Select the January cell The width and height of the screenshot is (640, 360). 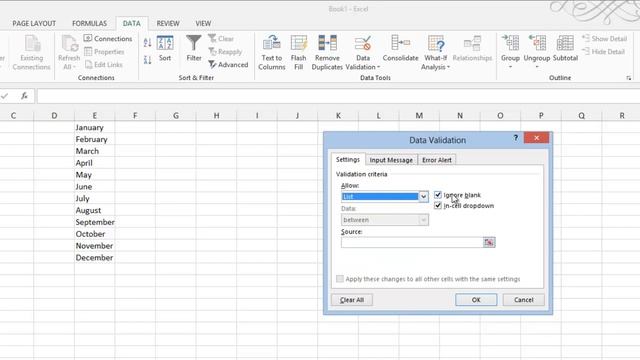[94, 127]
